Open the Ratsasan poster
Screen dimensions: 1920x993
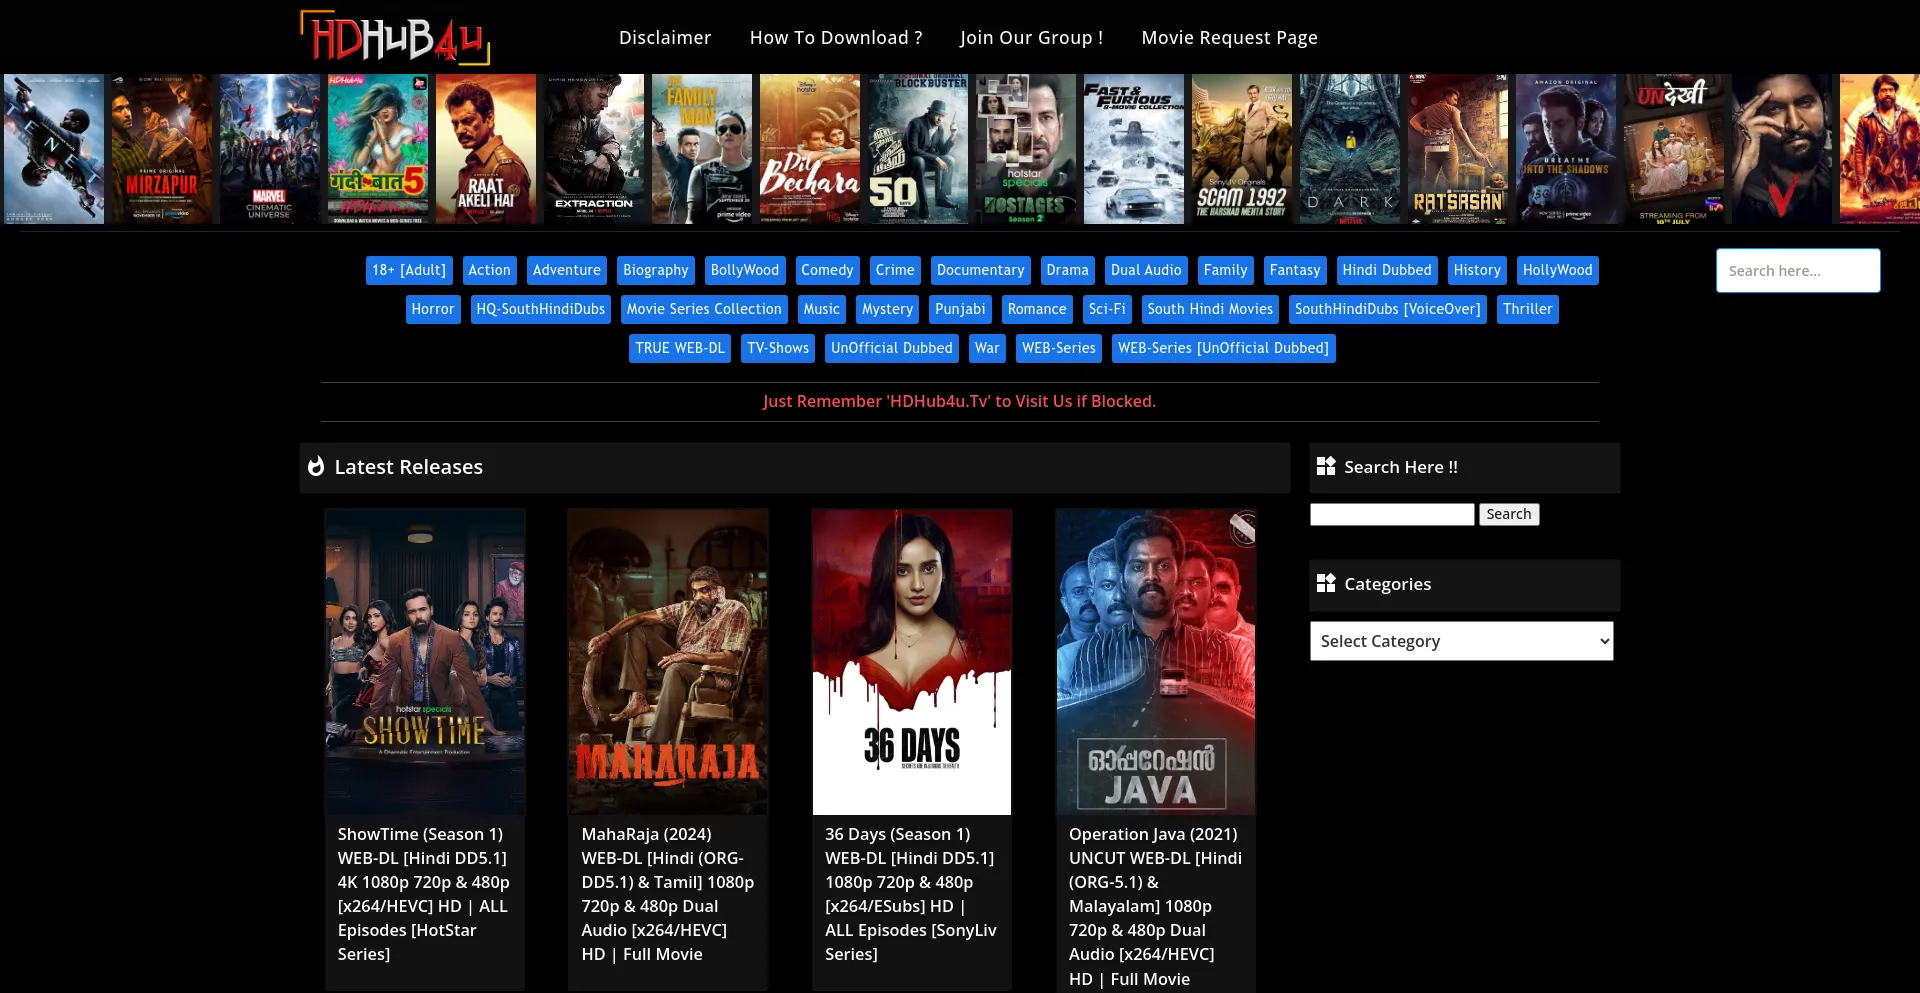pos(1458,149)
